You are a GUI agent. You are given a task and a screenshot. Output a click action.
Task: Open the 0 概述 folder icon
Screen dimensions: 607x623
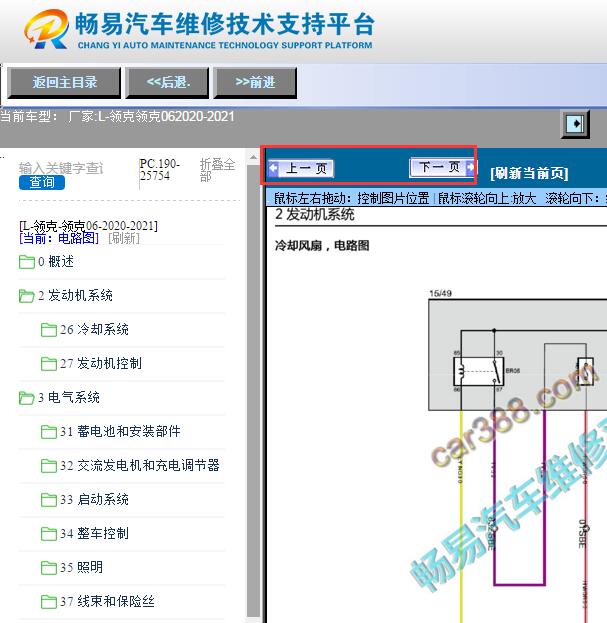tap(27, 262)
